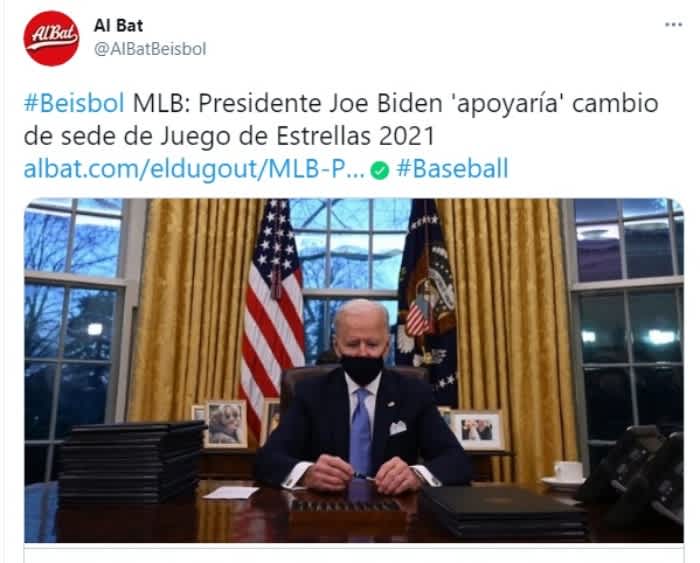The height and width of the screenshot is (563, 700).
Task: Click the tweet headline text about Joe Biden
Action: tap(341, 120)
